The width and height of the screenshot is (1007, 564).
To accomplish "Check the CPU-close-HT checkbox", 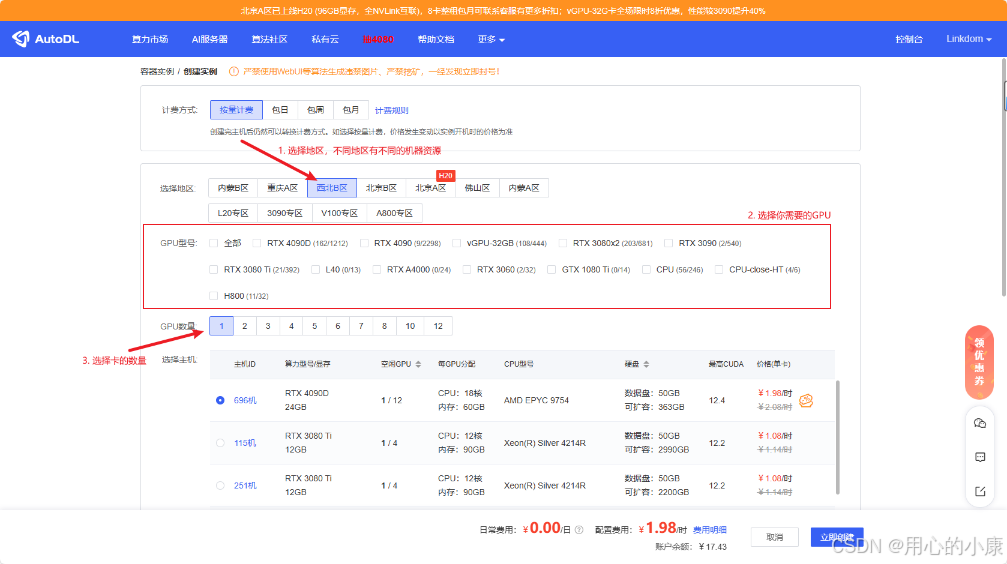I will 719,270.
